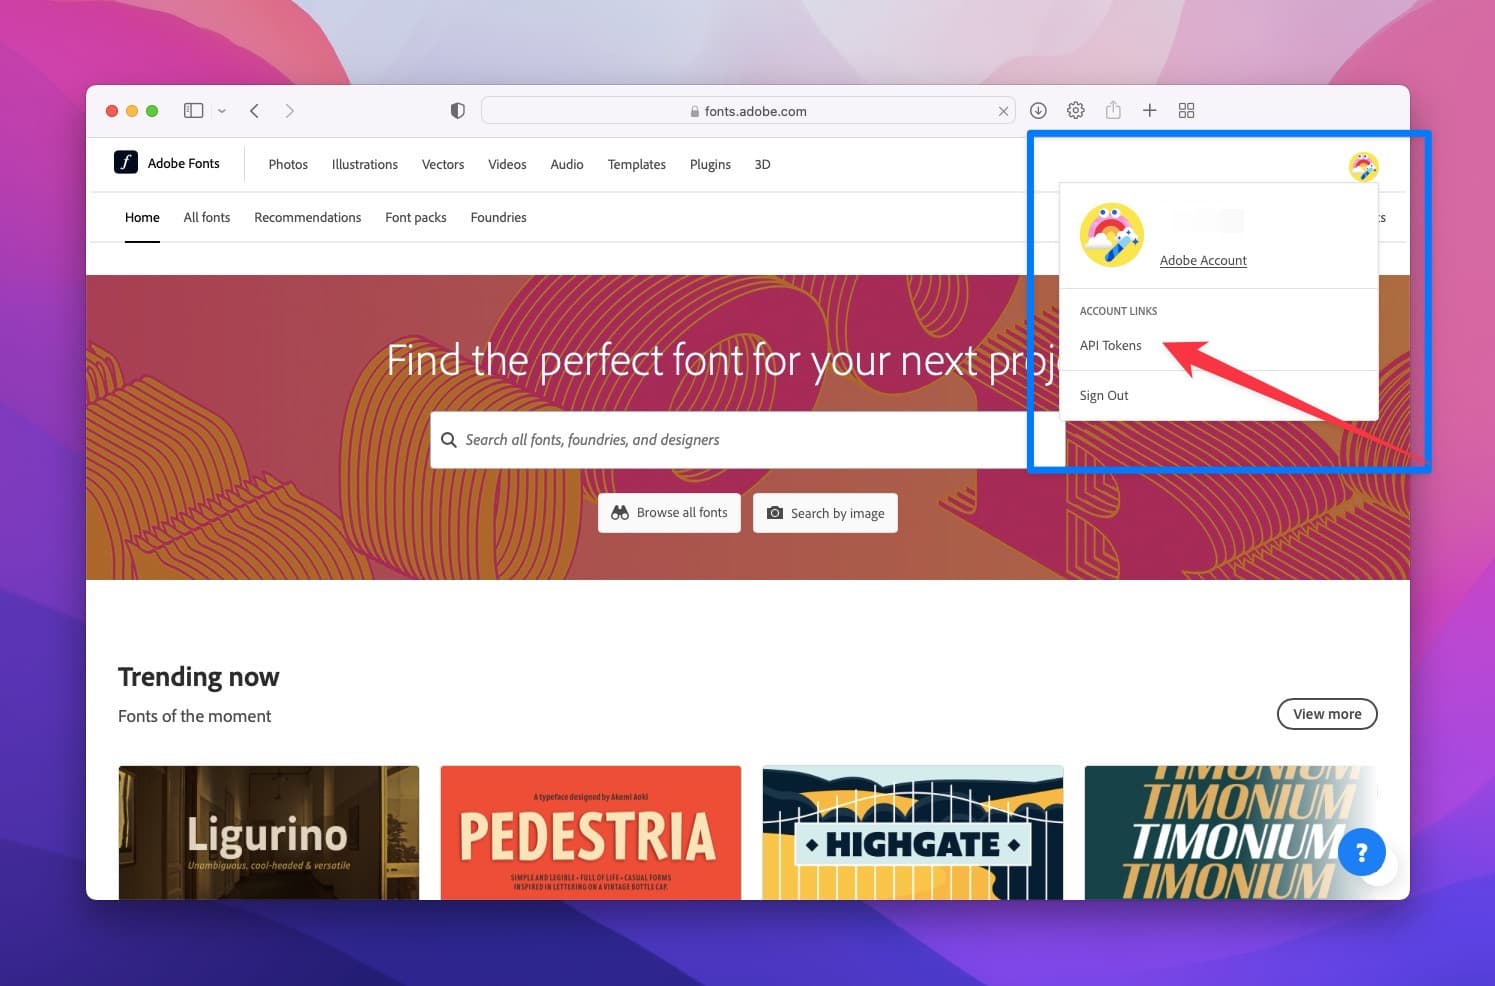Expand the sidebar tab group dropdown chevron

pyautogui.click(x=222, y=111)
